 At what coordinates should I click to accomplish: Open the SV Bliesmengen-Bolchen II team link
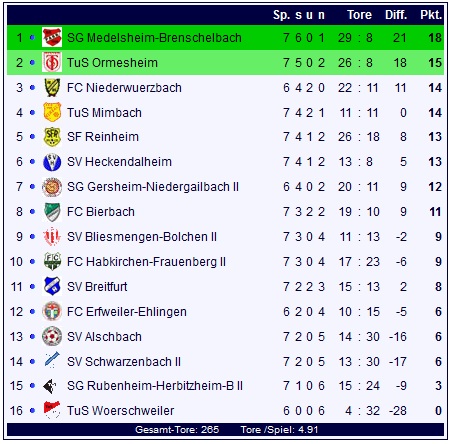click(x=142, y=237)
